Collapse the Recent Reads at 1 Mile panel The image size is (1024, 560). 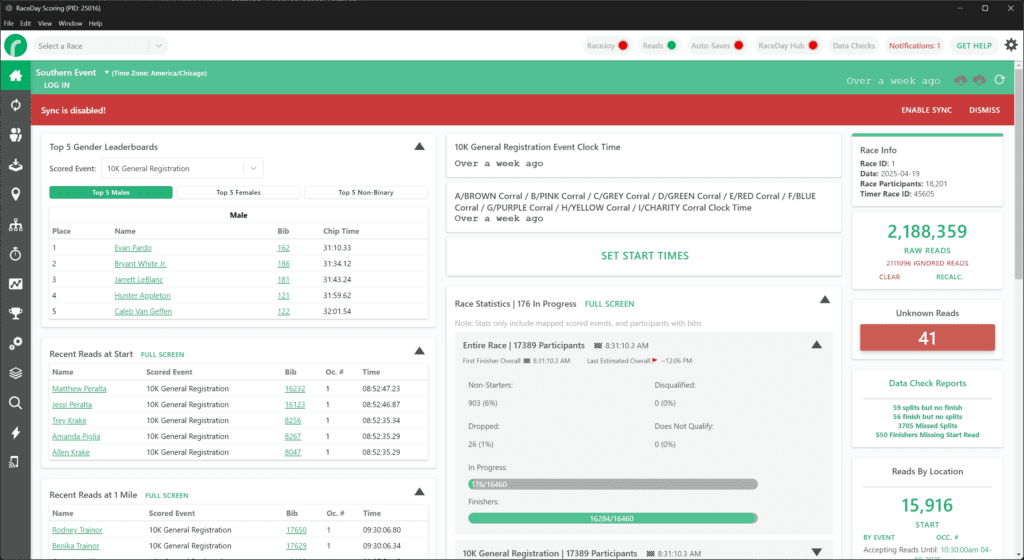(x=419, y=491)
